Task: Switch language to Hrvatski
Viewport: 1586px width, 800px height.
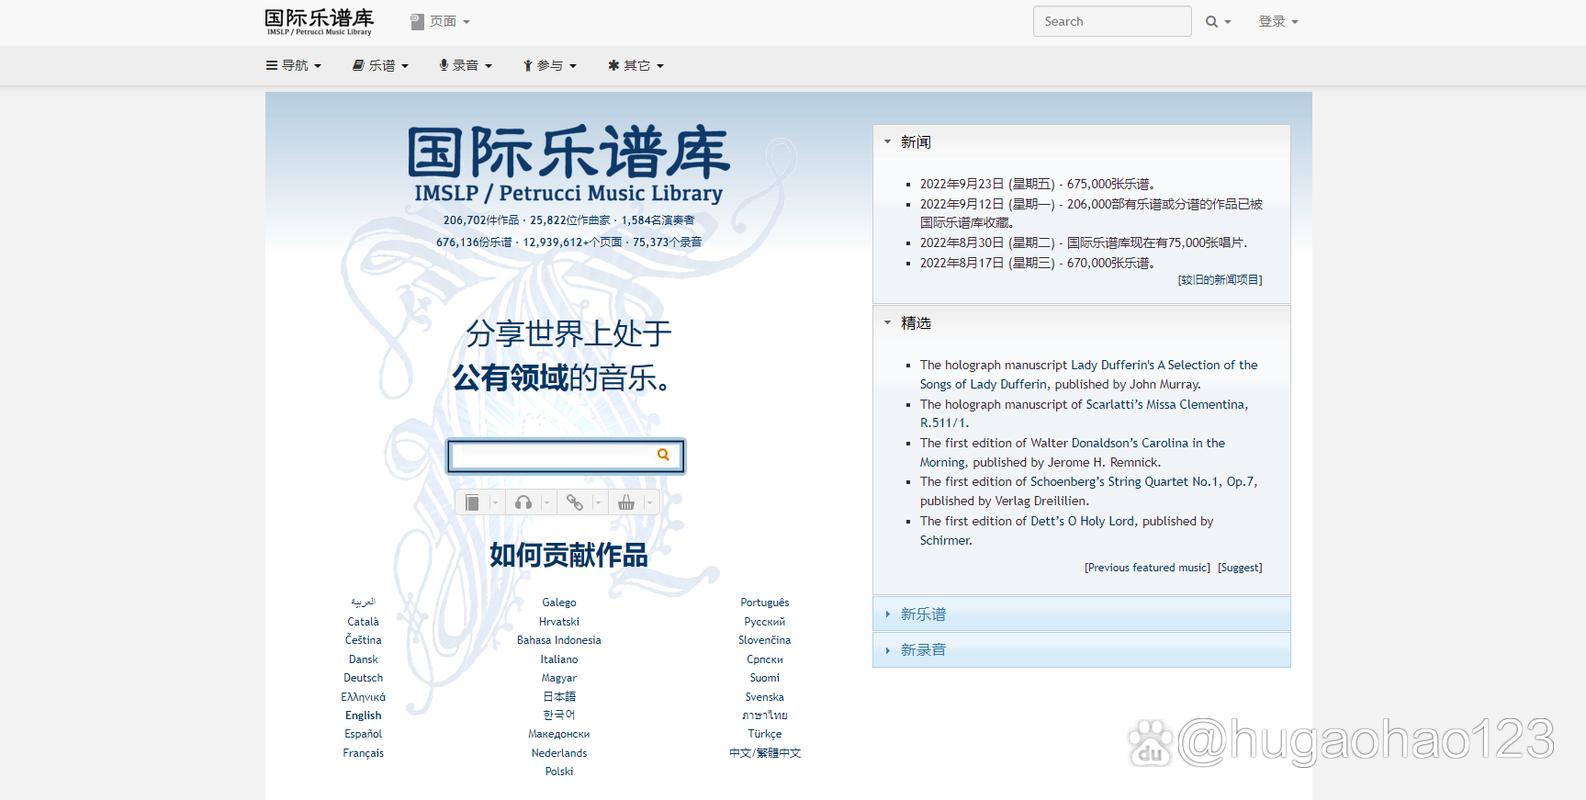Action: (559, 622)
